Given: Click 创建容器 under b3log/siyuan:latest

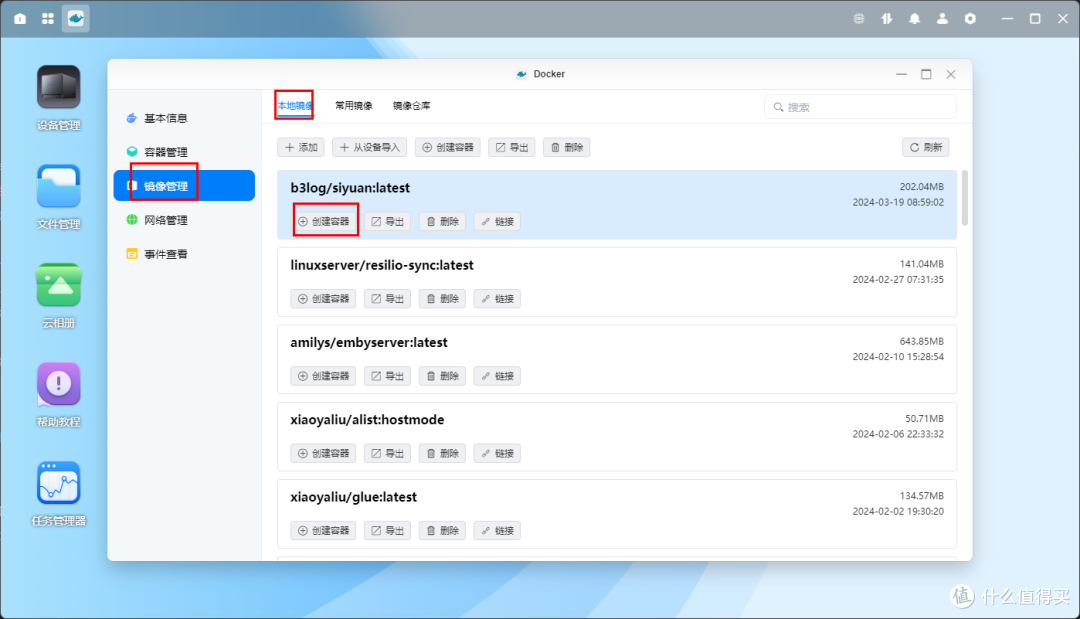Looking at the screenshot, I should pos(324,221).
